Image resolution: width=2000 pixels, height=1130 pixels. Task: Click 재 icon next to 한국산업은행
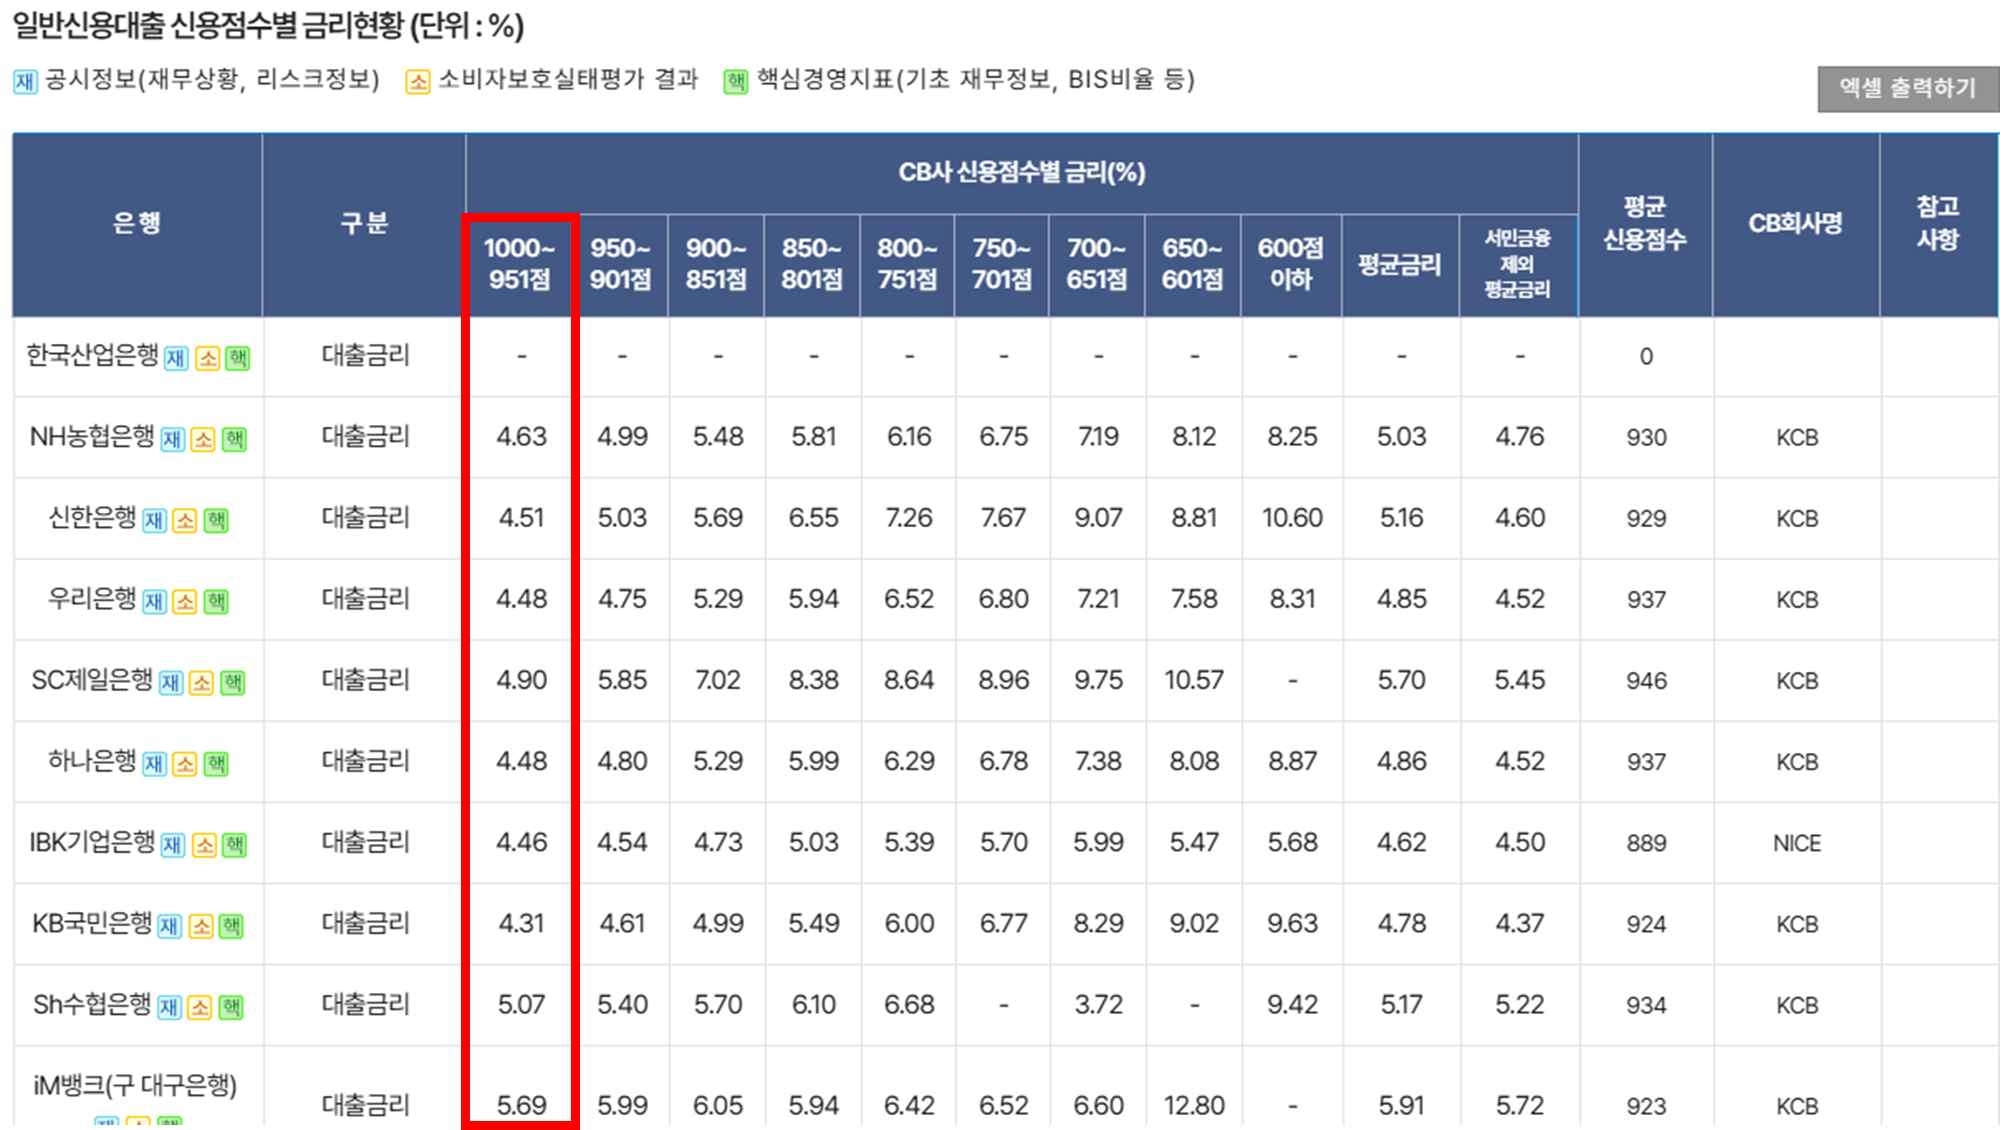176,358
